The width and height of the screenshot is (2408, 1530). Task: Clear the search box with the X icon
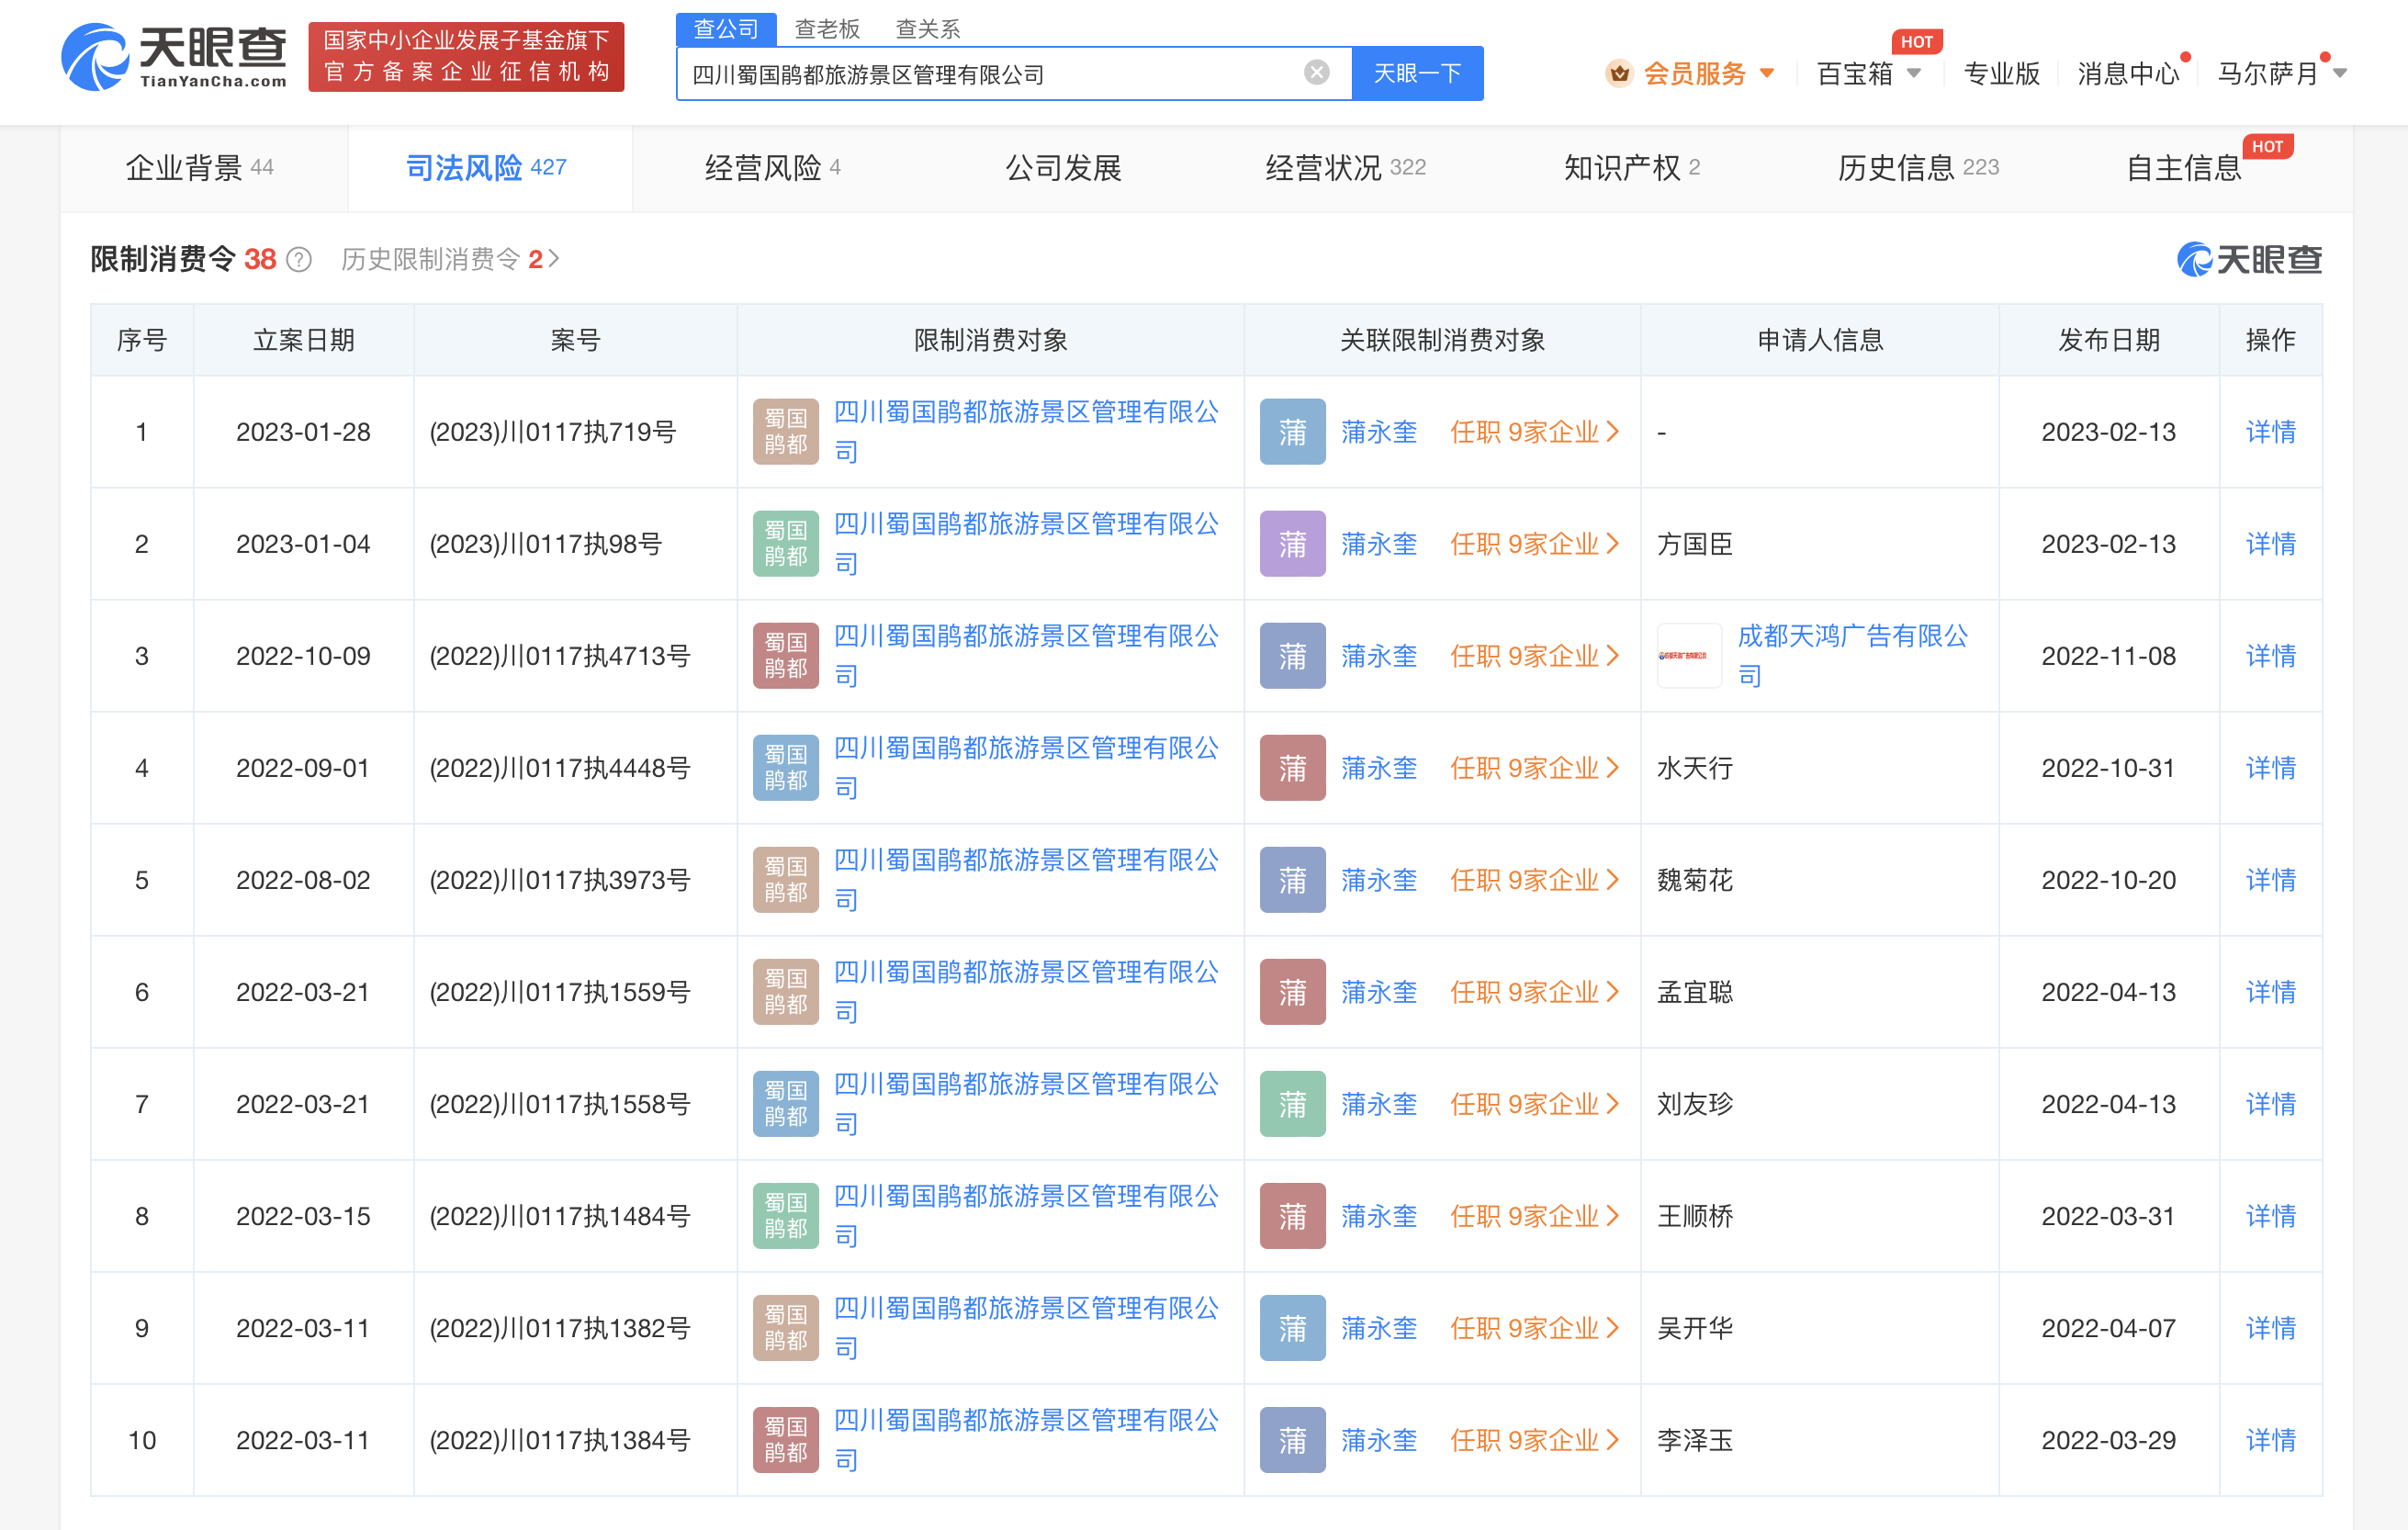click(1316, 72)
